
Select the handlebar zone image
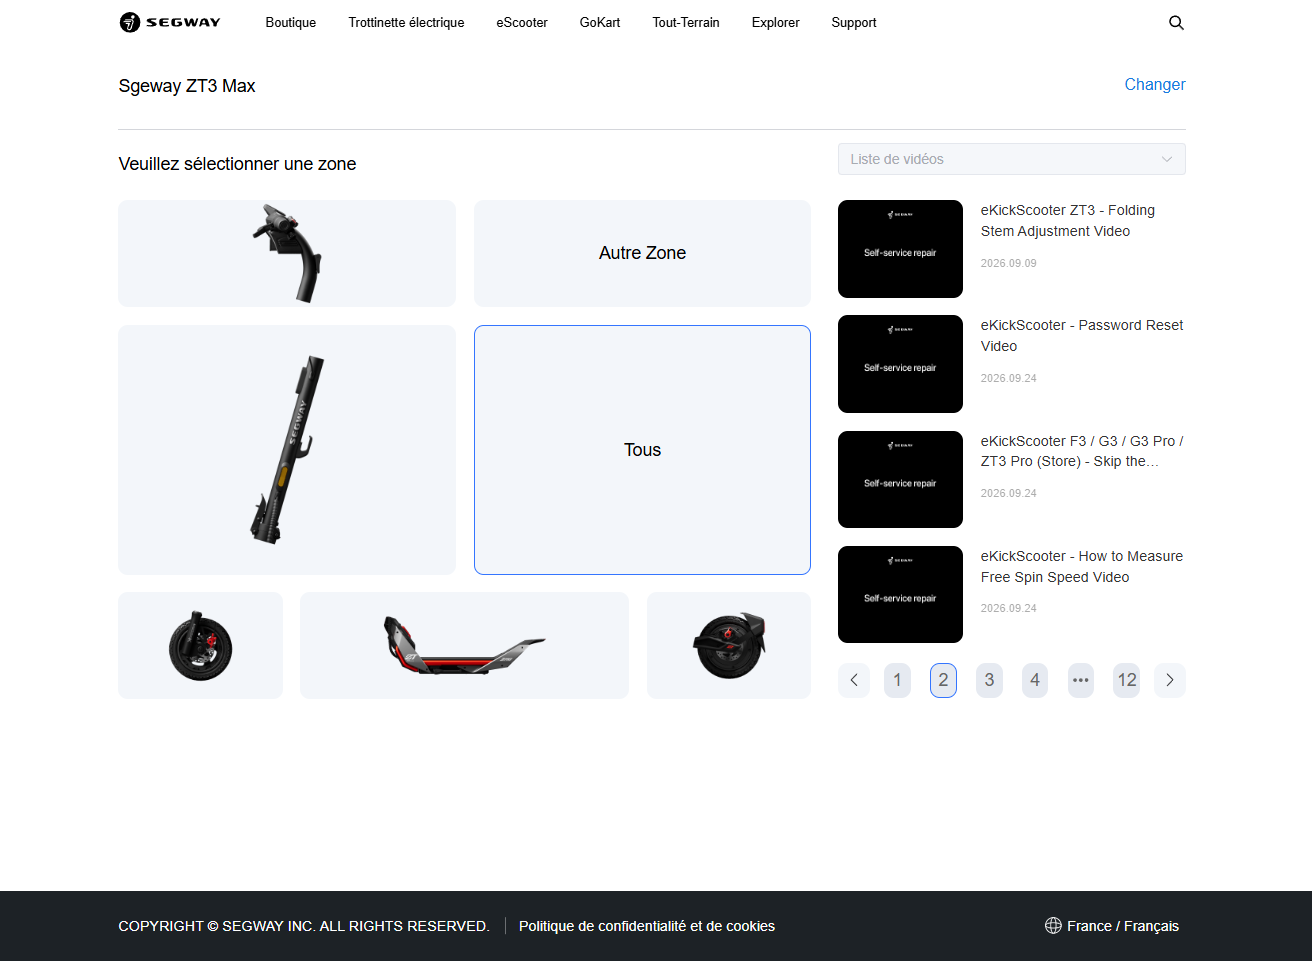(287, 253)
